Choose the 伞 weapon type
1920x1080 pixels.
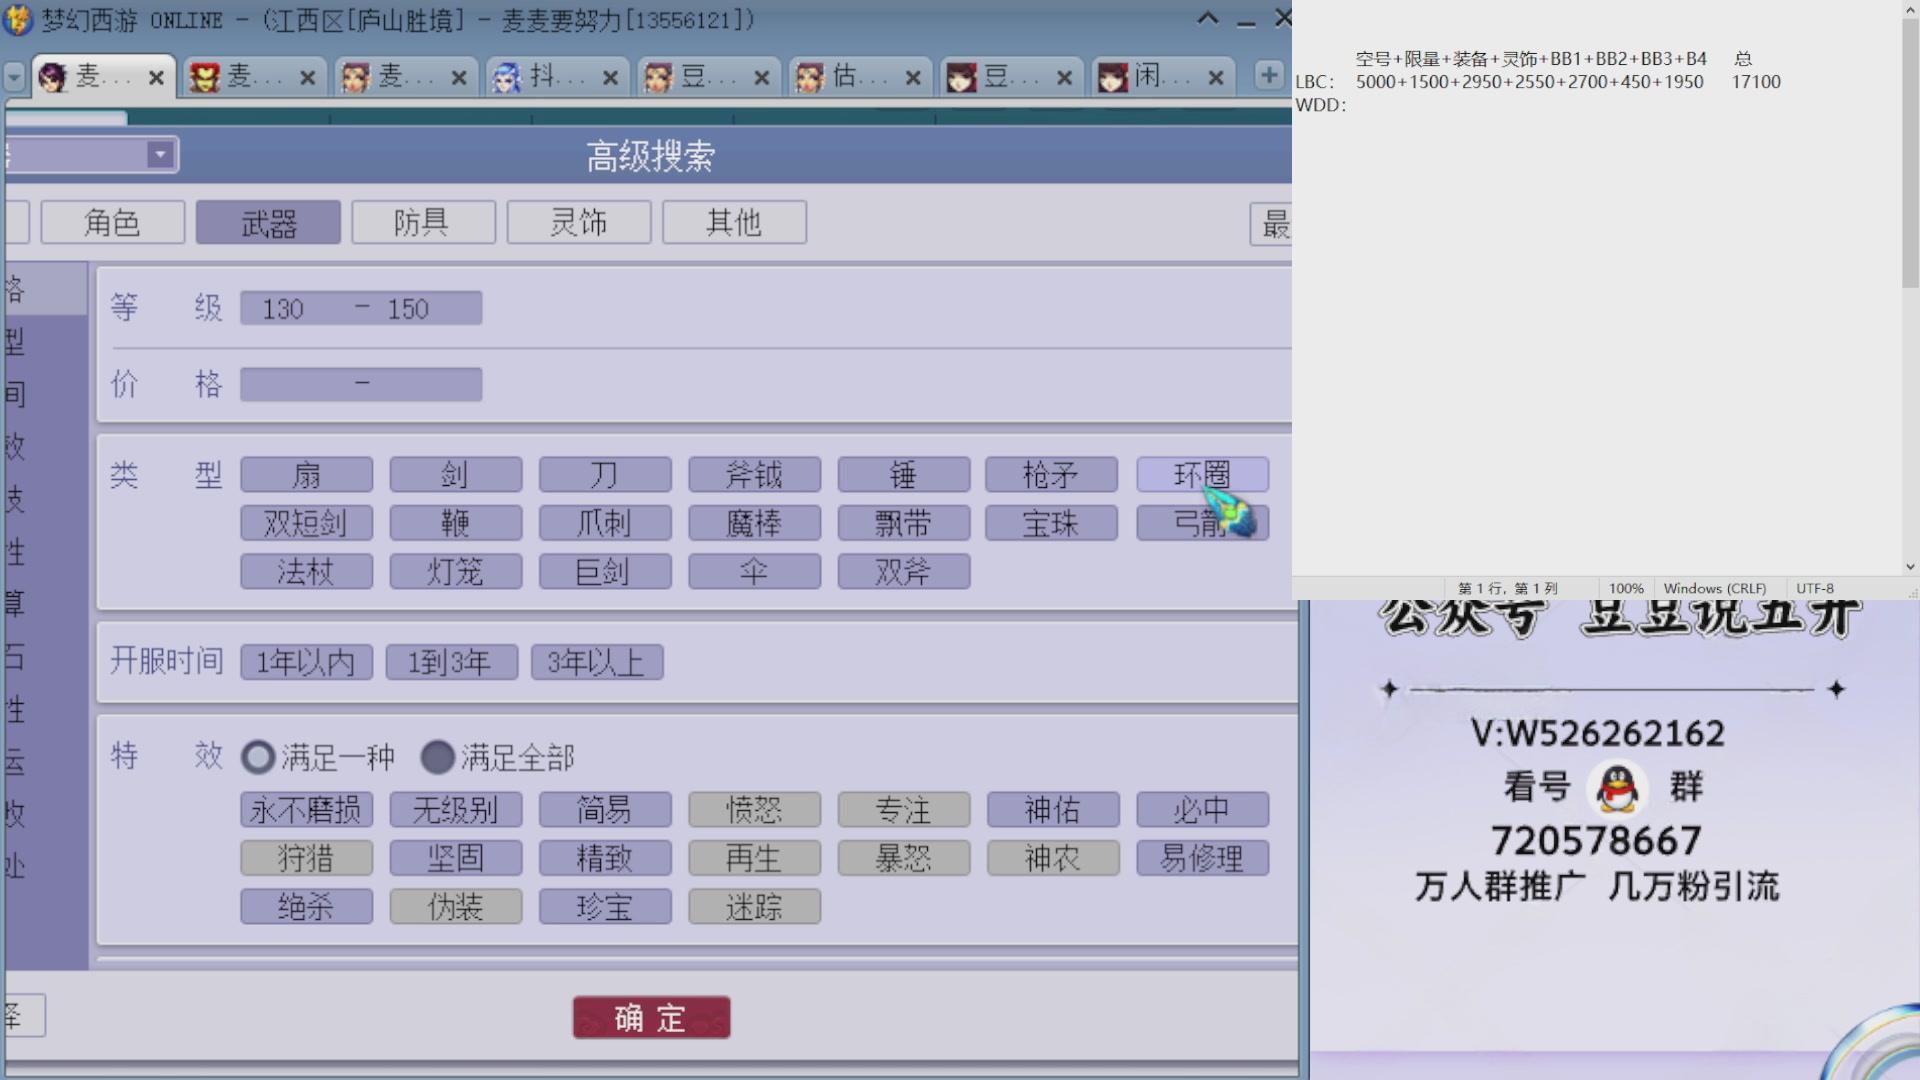point(754,572)
